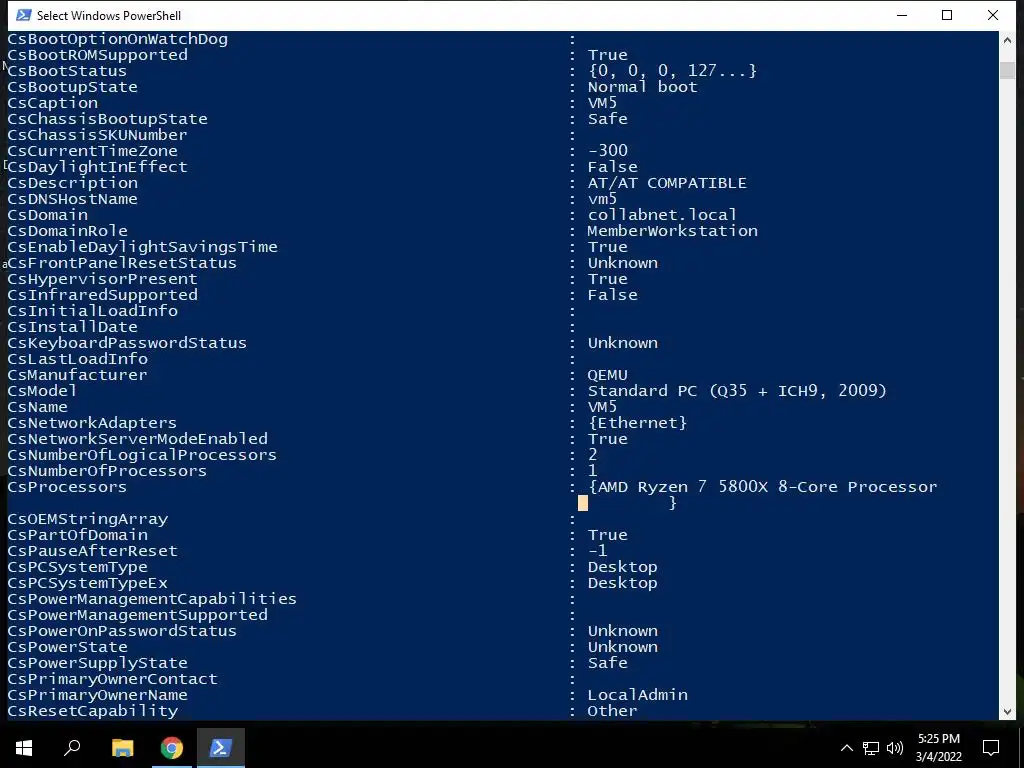Screen dimensions: 1024x768
Task: Click the CsNetworkServerModeEnabled property name
Action: tap(138, 439)
